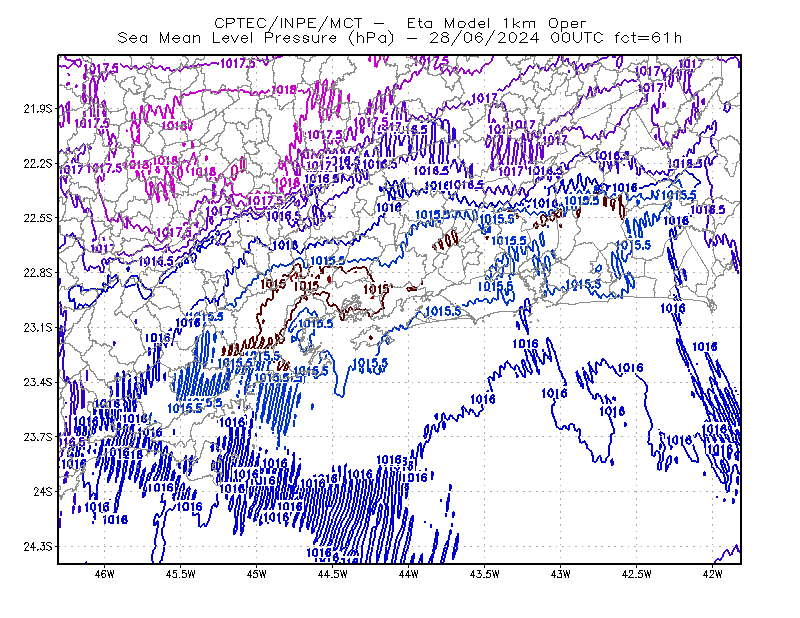
Task: Select the 28/06/2024 date in the subtitle
Action: [x=484, y=38]
